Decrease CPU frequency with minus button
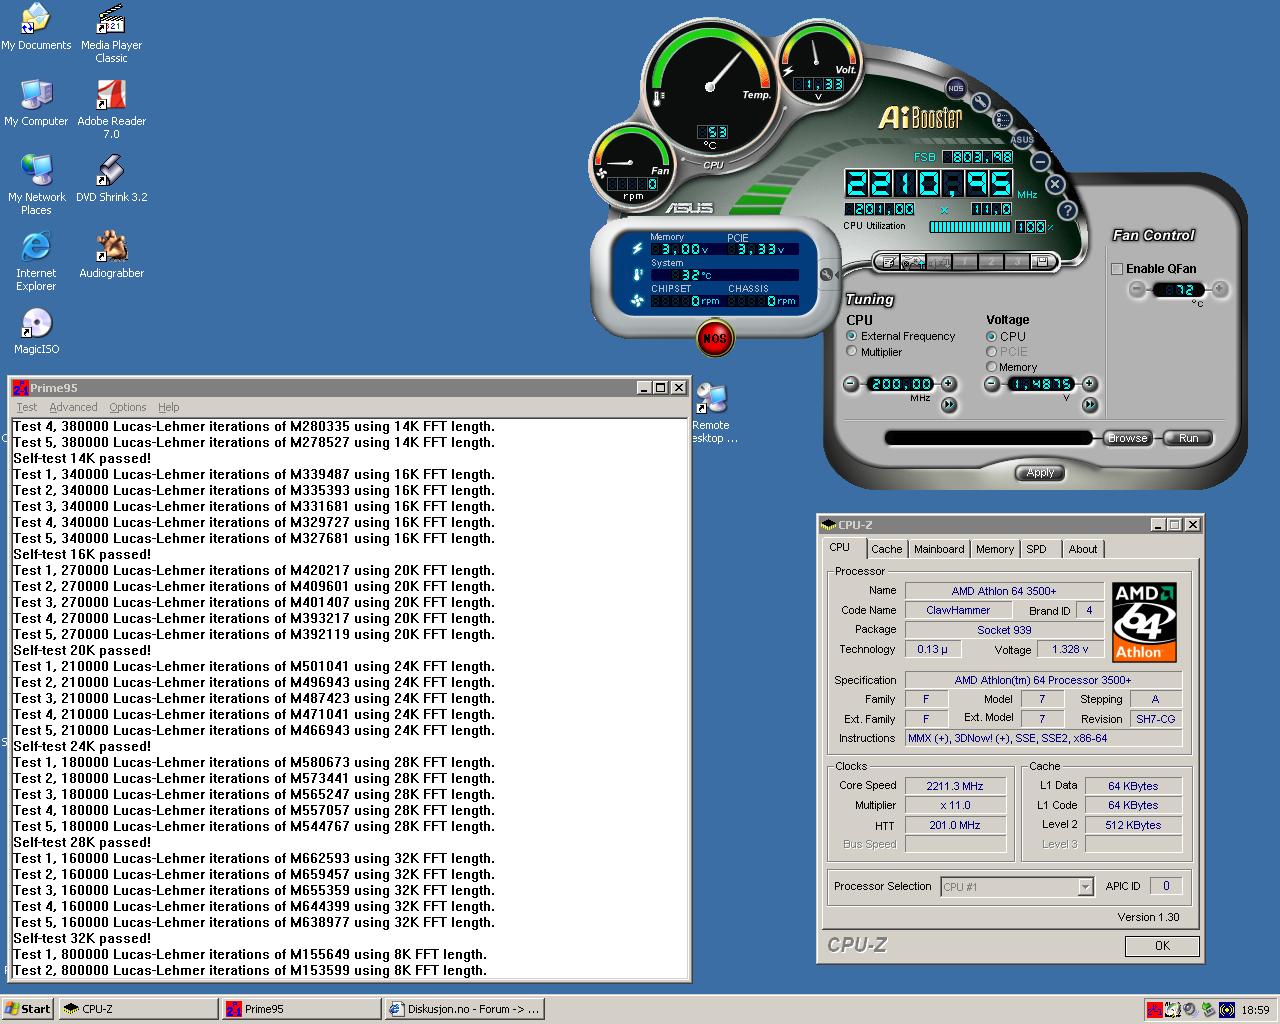This screenshot has width=1280, height=1024. coord(851,384)
